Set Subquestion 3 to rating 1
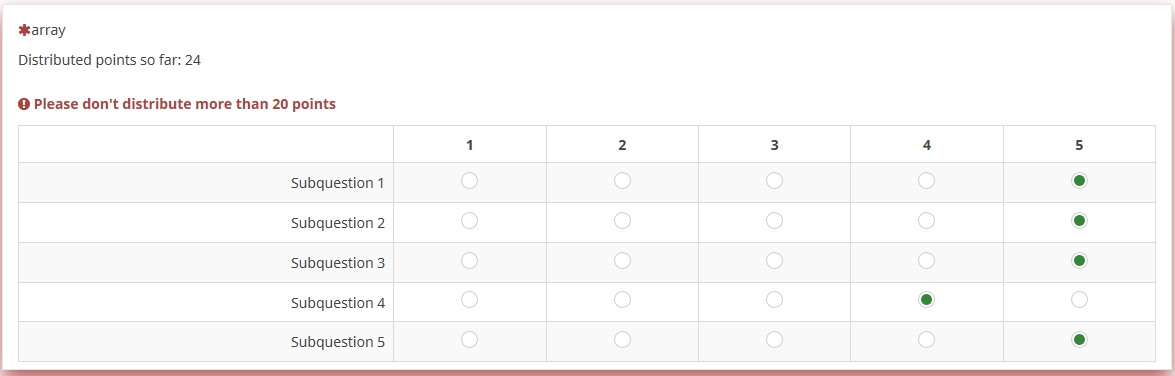The image size is (1175, 376). (469, 261)
